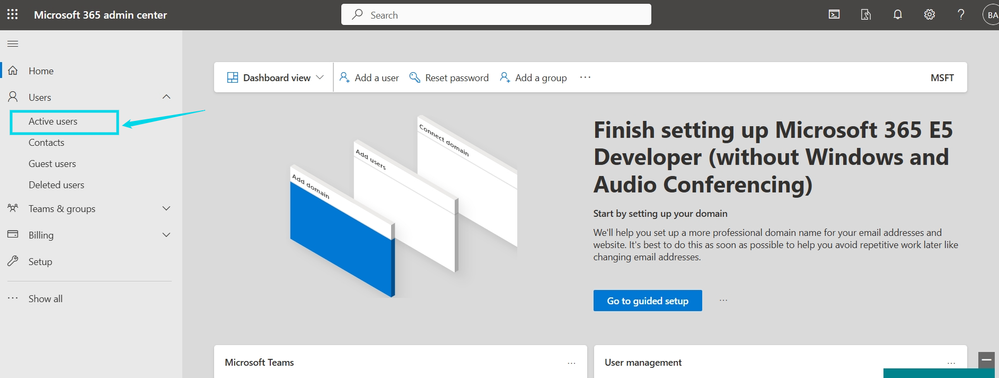This screenshot has width=999, height=378.
Task: Click Add a user command
Action: (x=369, y=78)
